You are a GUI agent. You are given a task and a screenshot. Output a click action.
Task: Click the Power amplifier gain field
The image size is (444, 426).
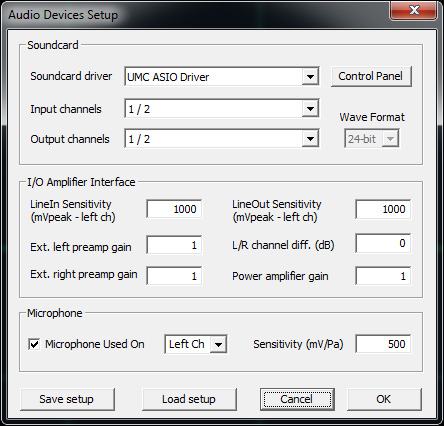pos(383,276)
